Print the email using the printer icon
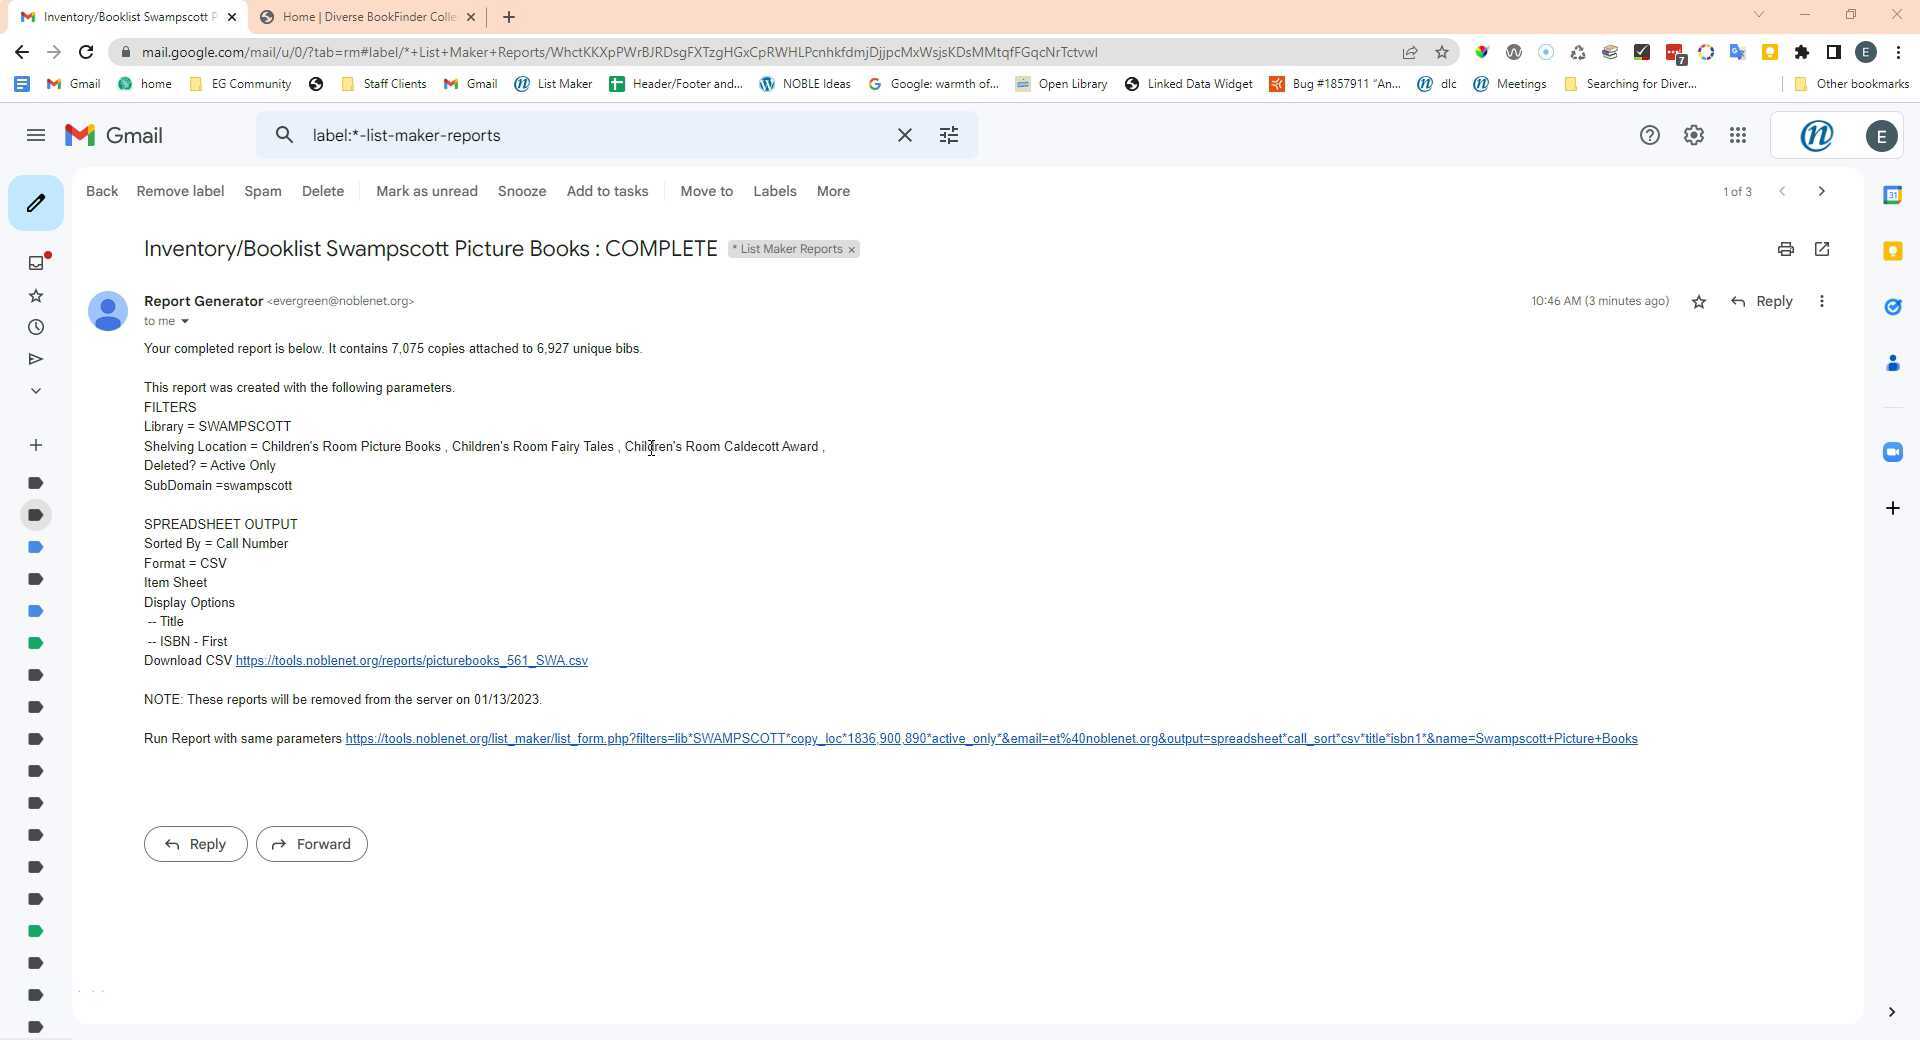 pos(1785,249)
